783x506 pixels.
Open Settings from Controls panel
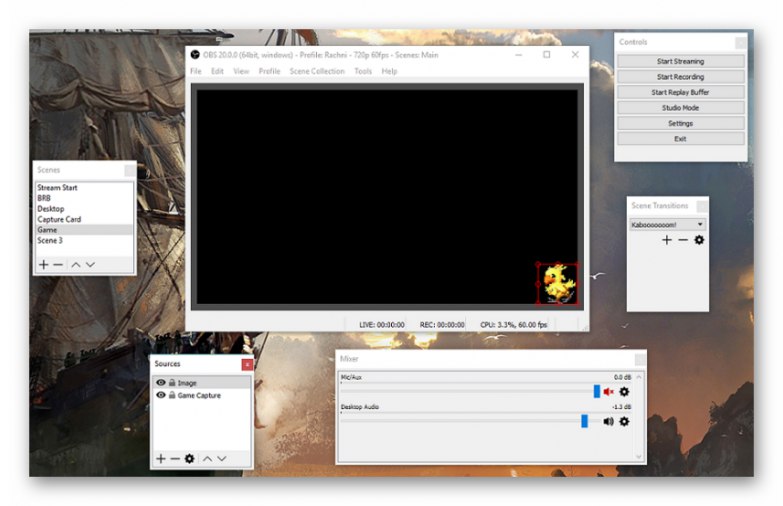point(681,123)
